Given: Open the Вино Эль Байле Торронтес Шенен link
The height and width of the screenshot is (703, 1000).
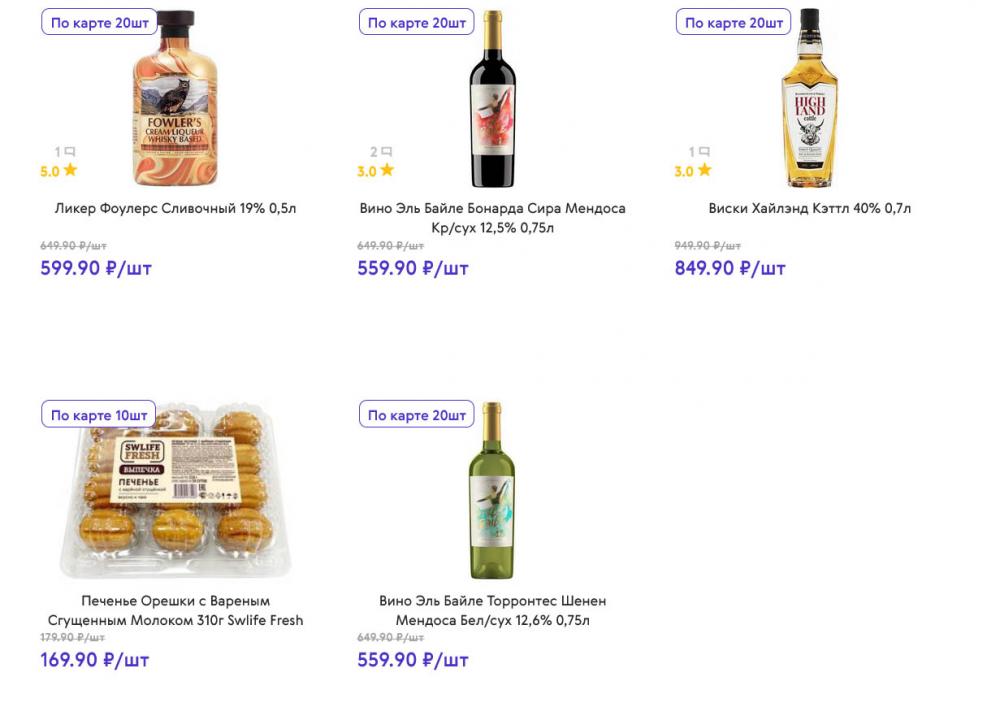Looking at the screenshot, I should 492,610.
